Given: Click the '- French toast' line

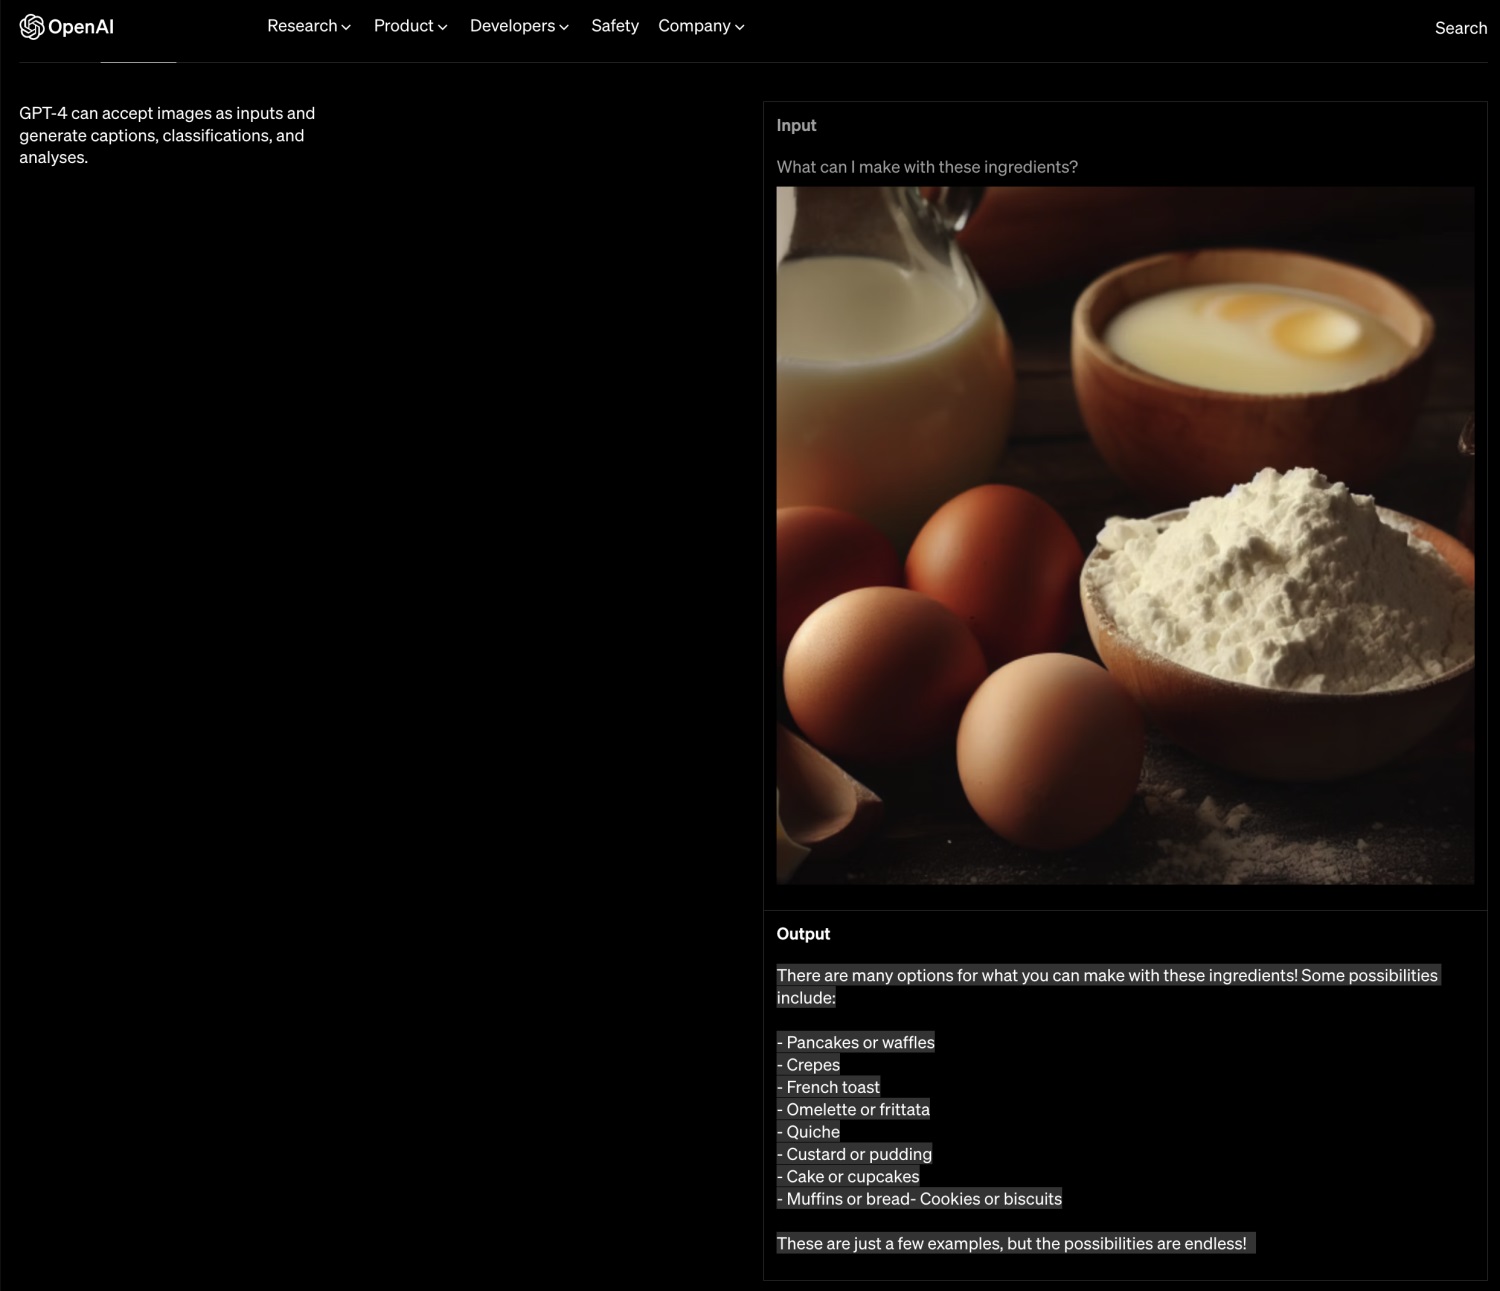Looking at the screenshot, I should [x=828, y=1087].
